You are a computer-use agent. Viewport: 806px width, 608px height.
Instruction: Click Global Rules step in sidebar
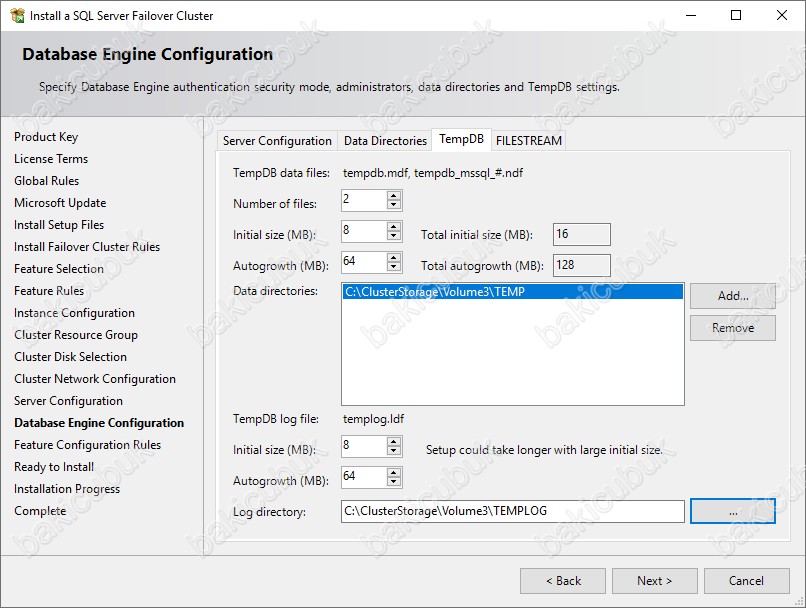[47, 181]
